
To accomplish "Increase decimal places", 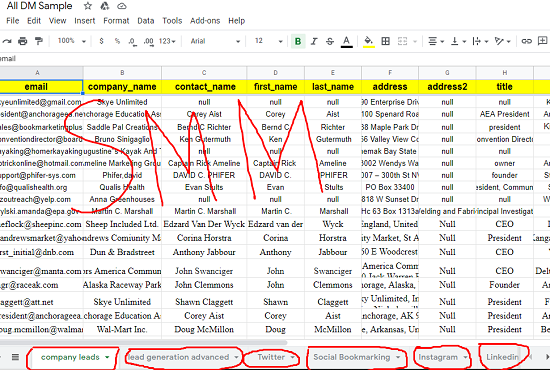I will pyautogui.click(x=149, y=41).
